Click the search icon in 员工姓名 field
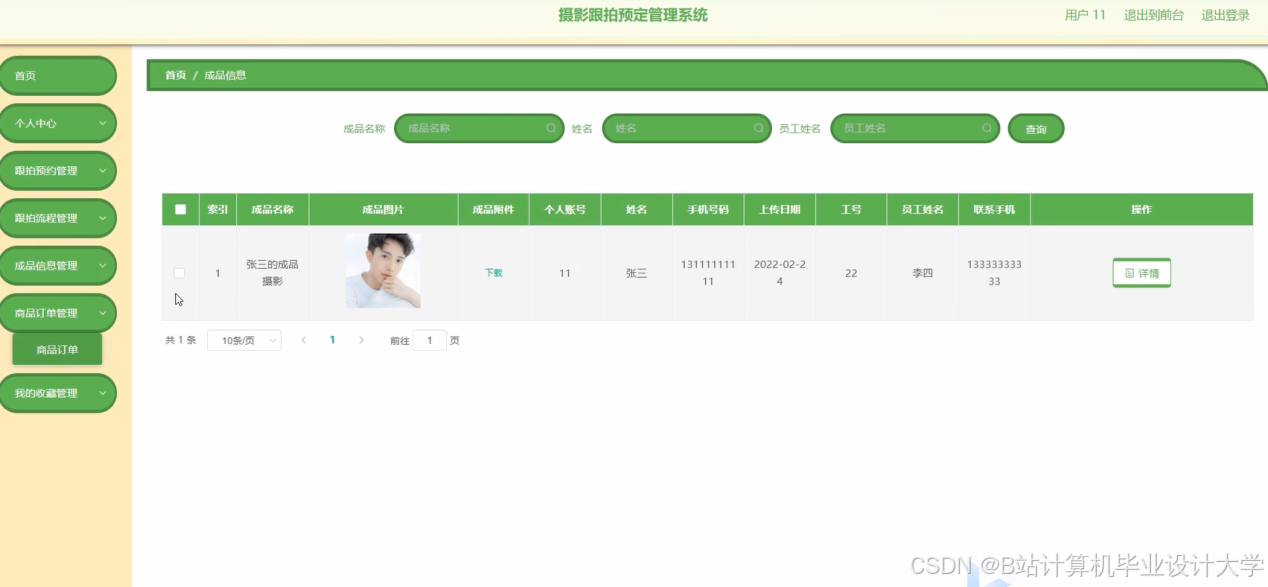Screen dimensions: 1268x587 pos(987,128)
